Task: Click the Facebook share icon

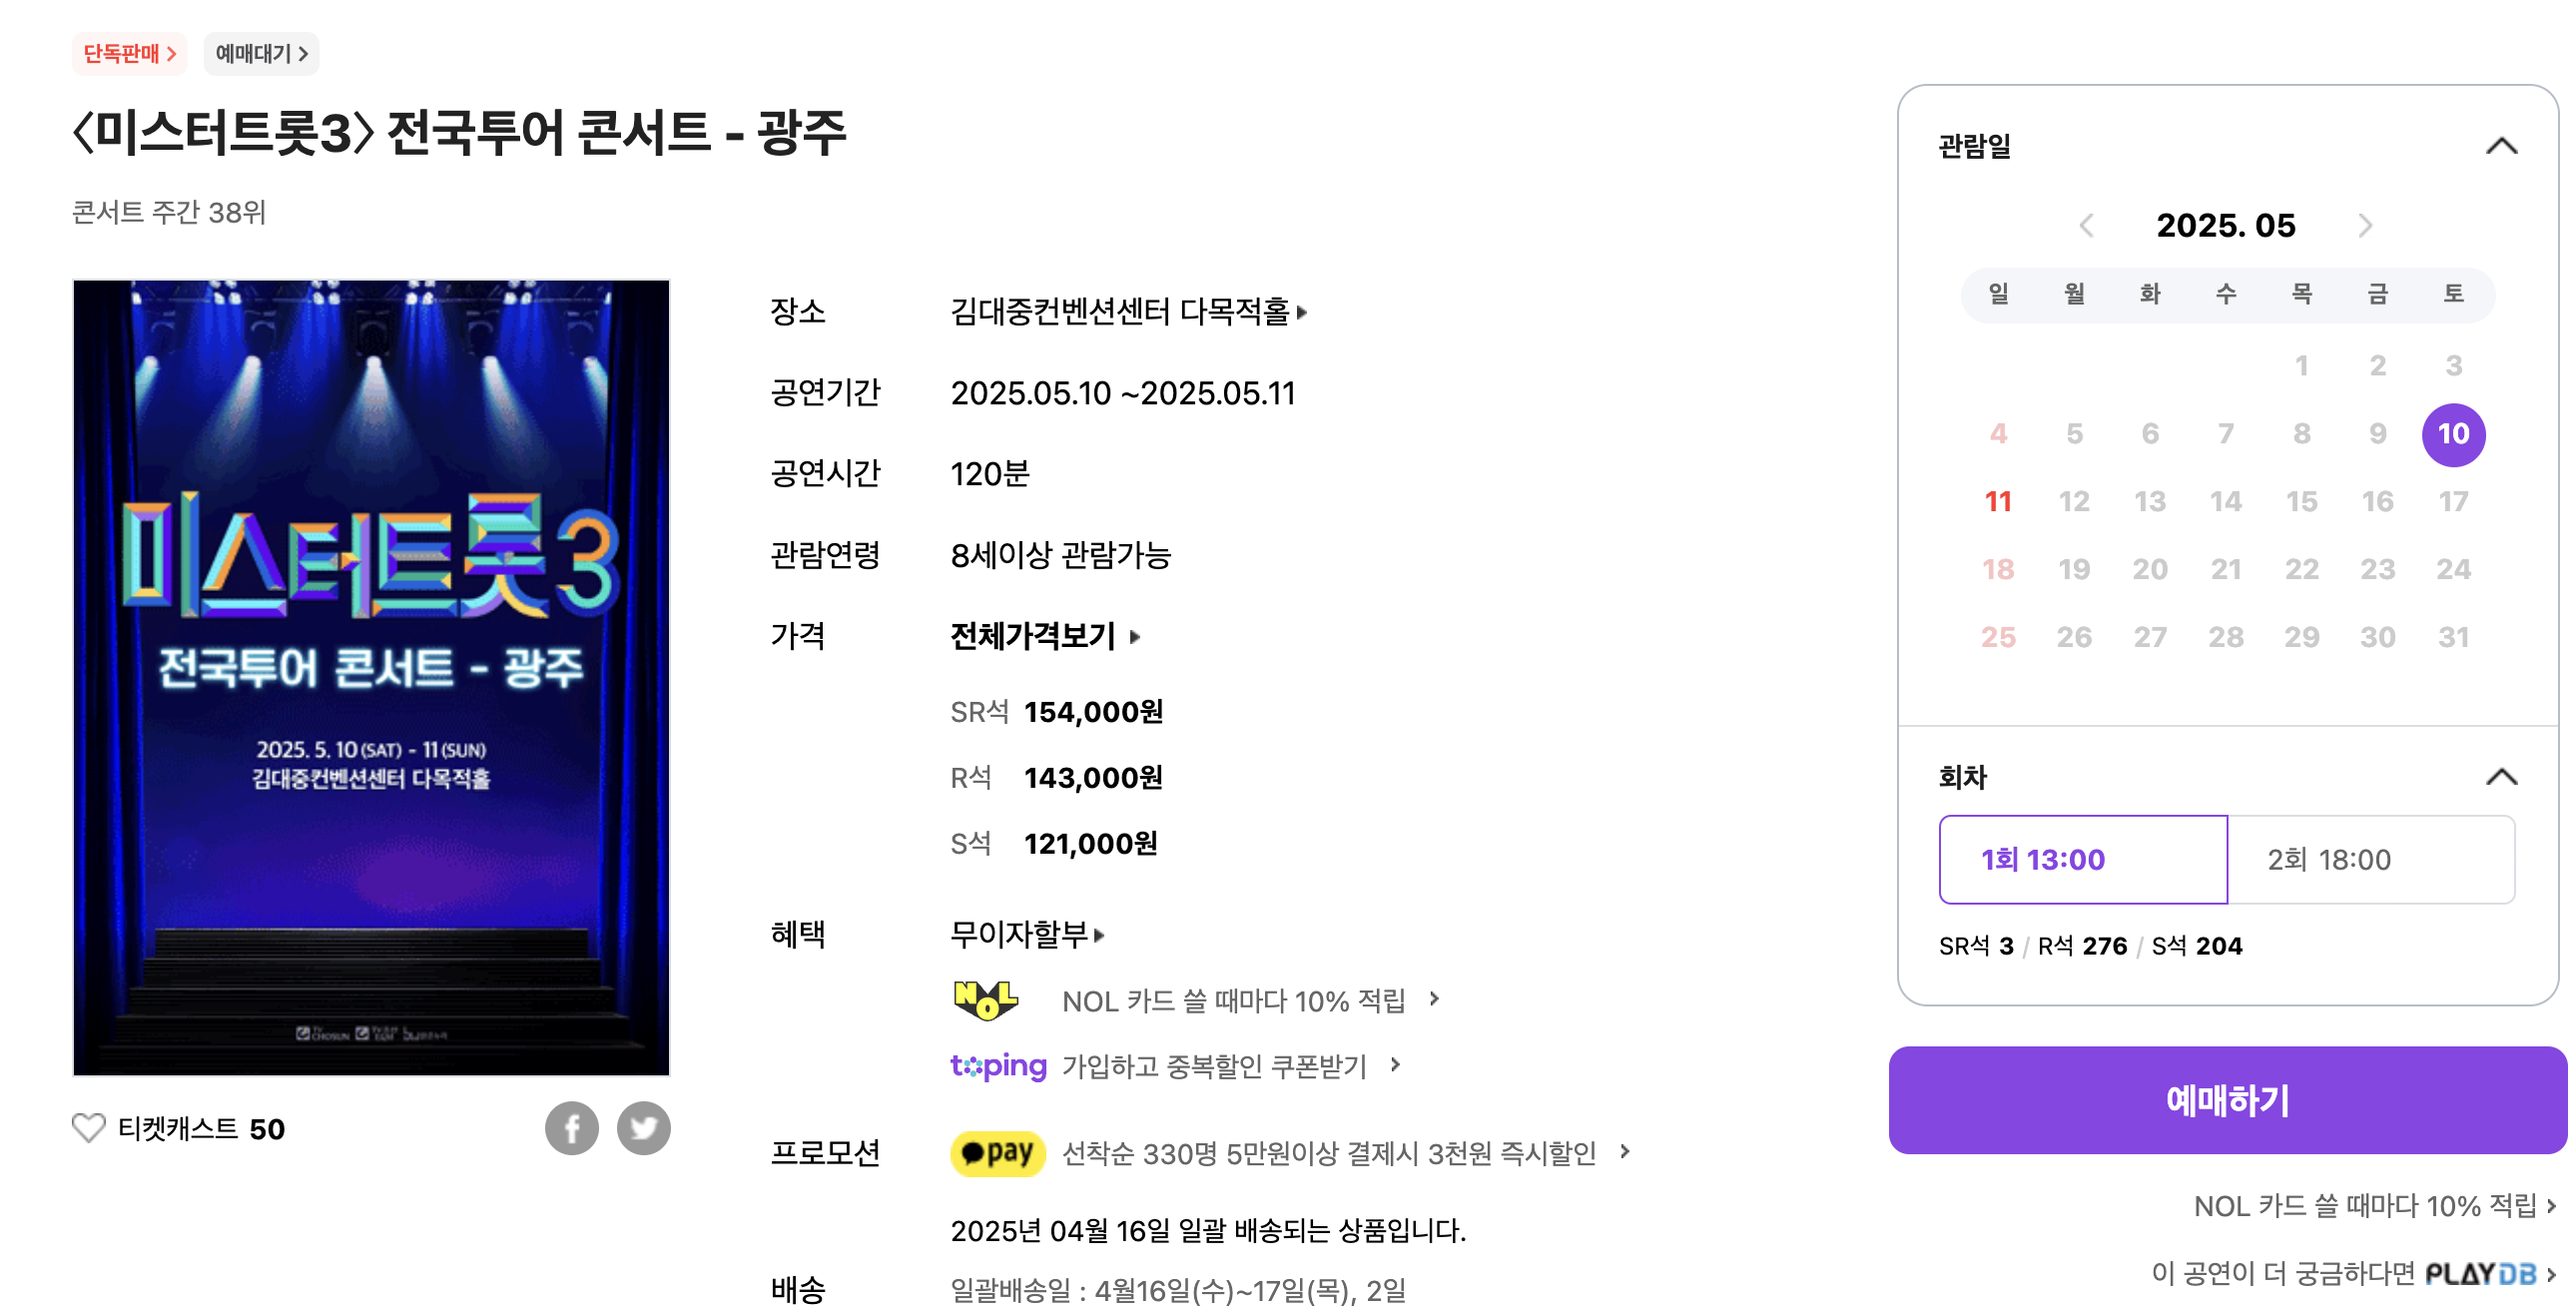Action: point(573,1128)
